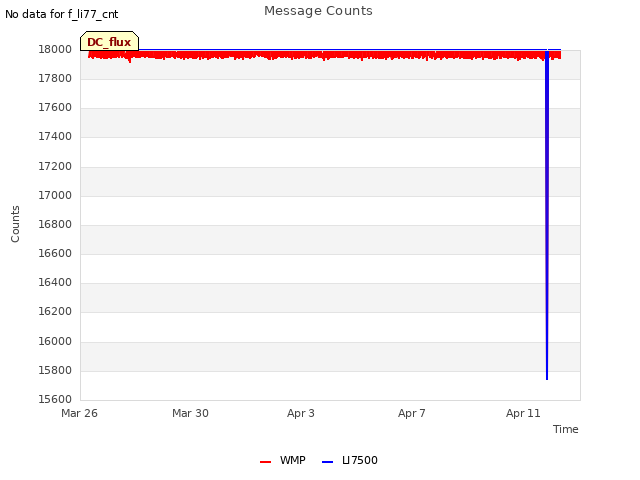Click the DC_flux annotation label
The width and height of the screenshot is (640, 480).
109,42
